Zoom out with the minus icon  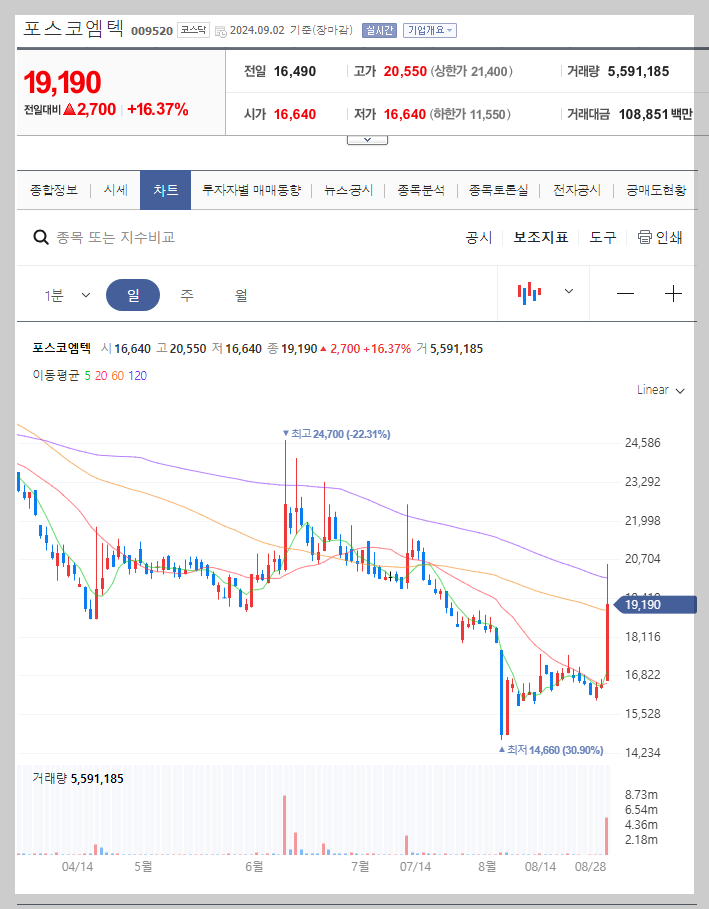click(x=625, y=293)
